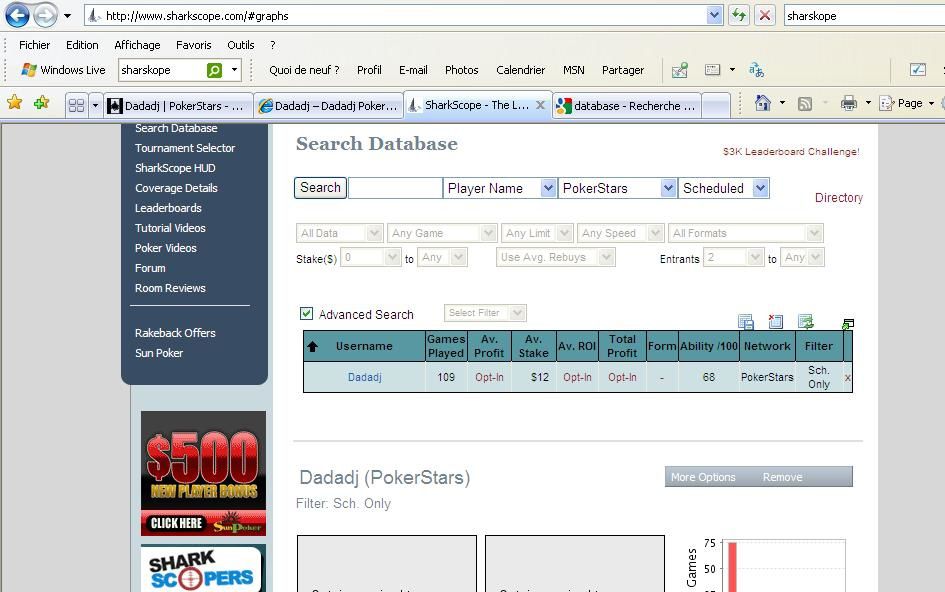
Task: Open the Quick Tabs list dropdown arrow
Action: (x=95, y=105)
